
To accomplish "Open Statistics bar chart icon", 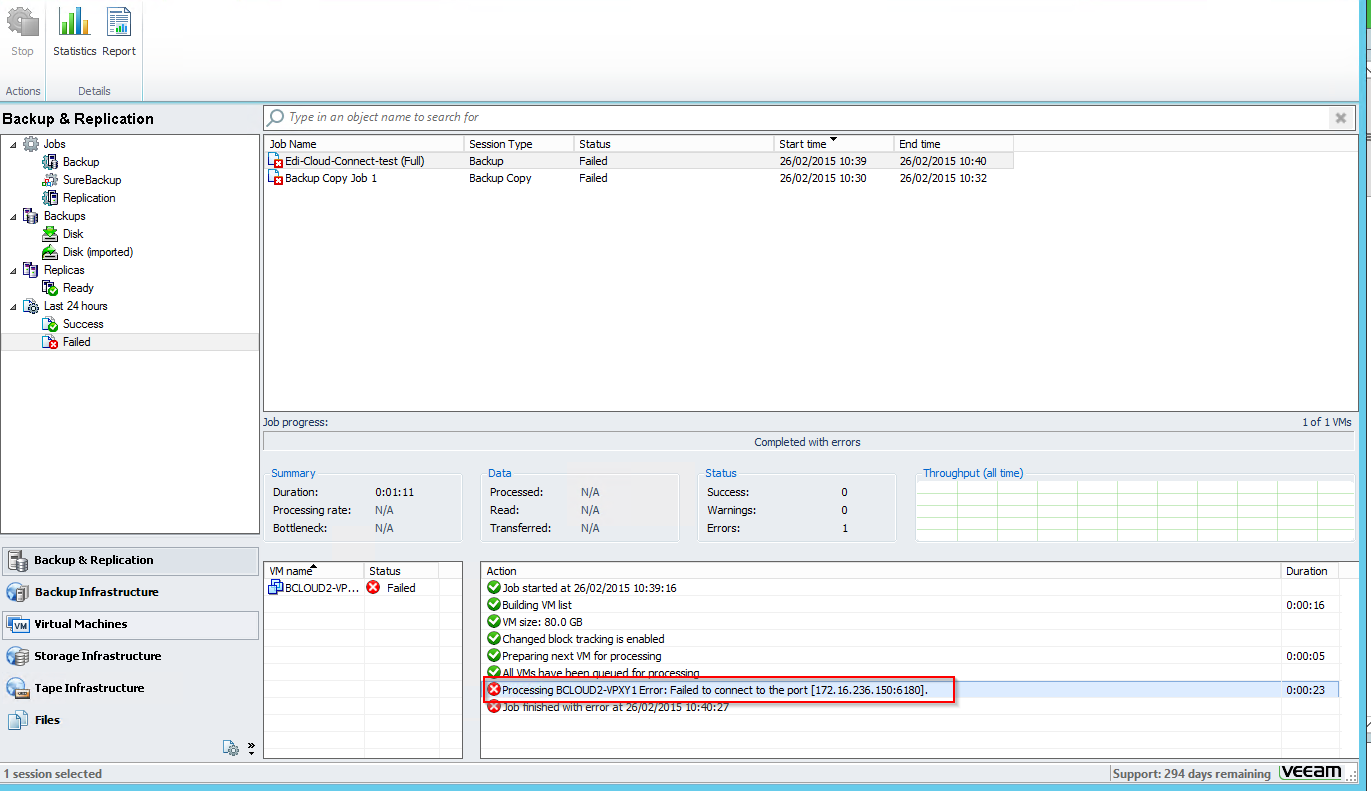I will coord(74,22).
